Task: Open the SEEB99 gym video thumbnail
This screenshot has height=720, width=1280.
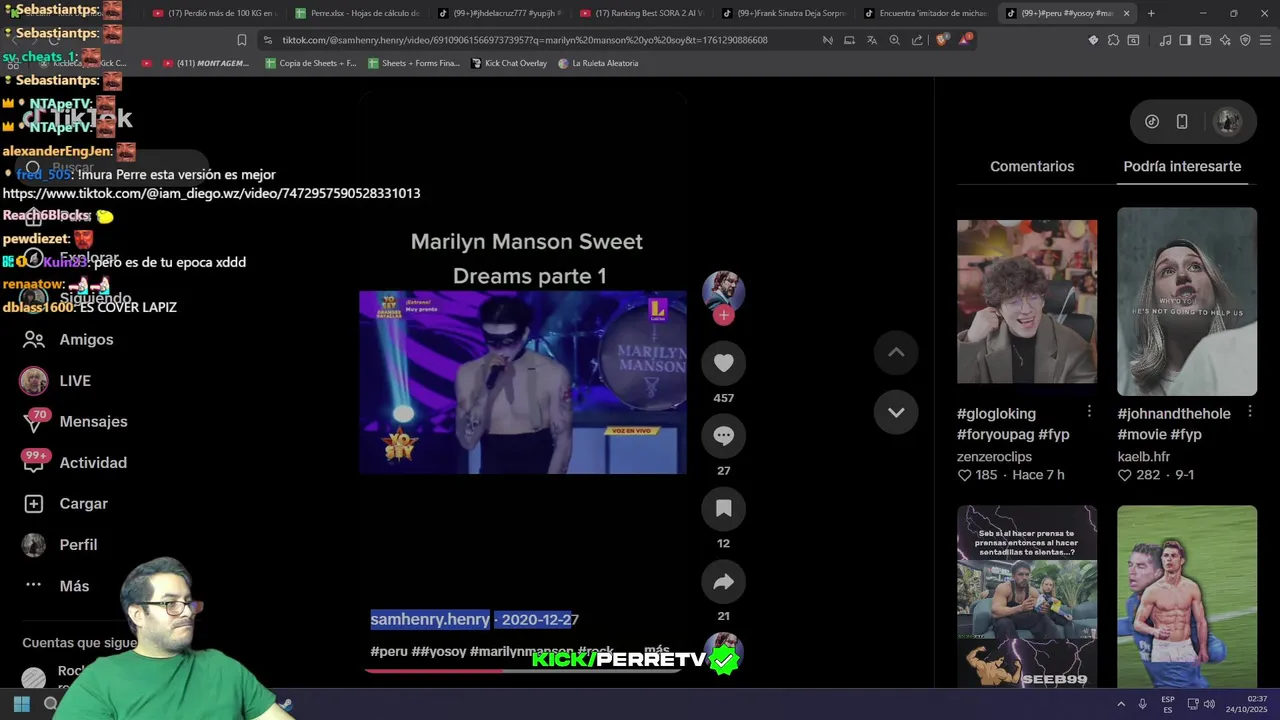Action: [1027, 596]
